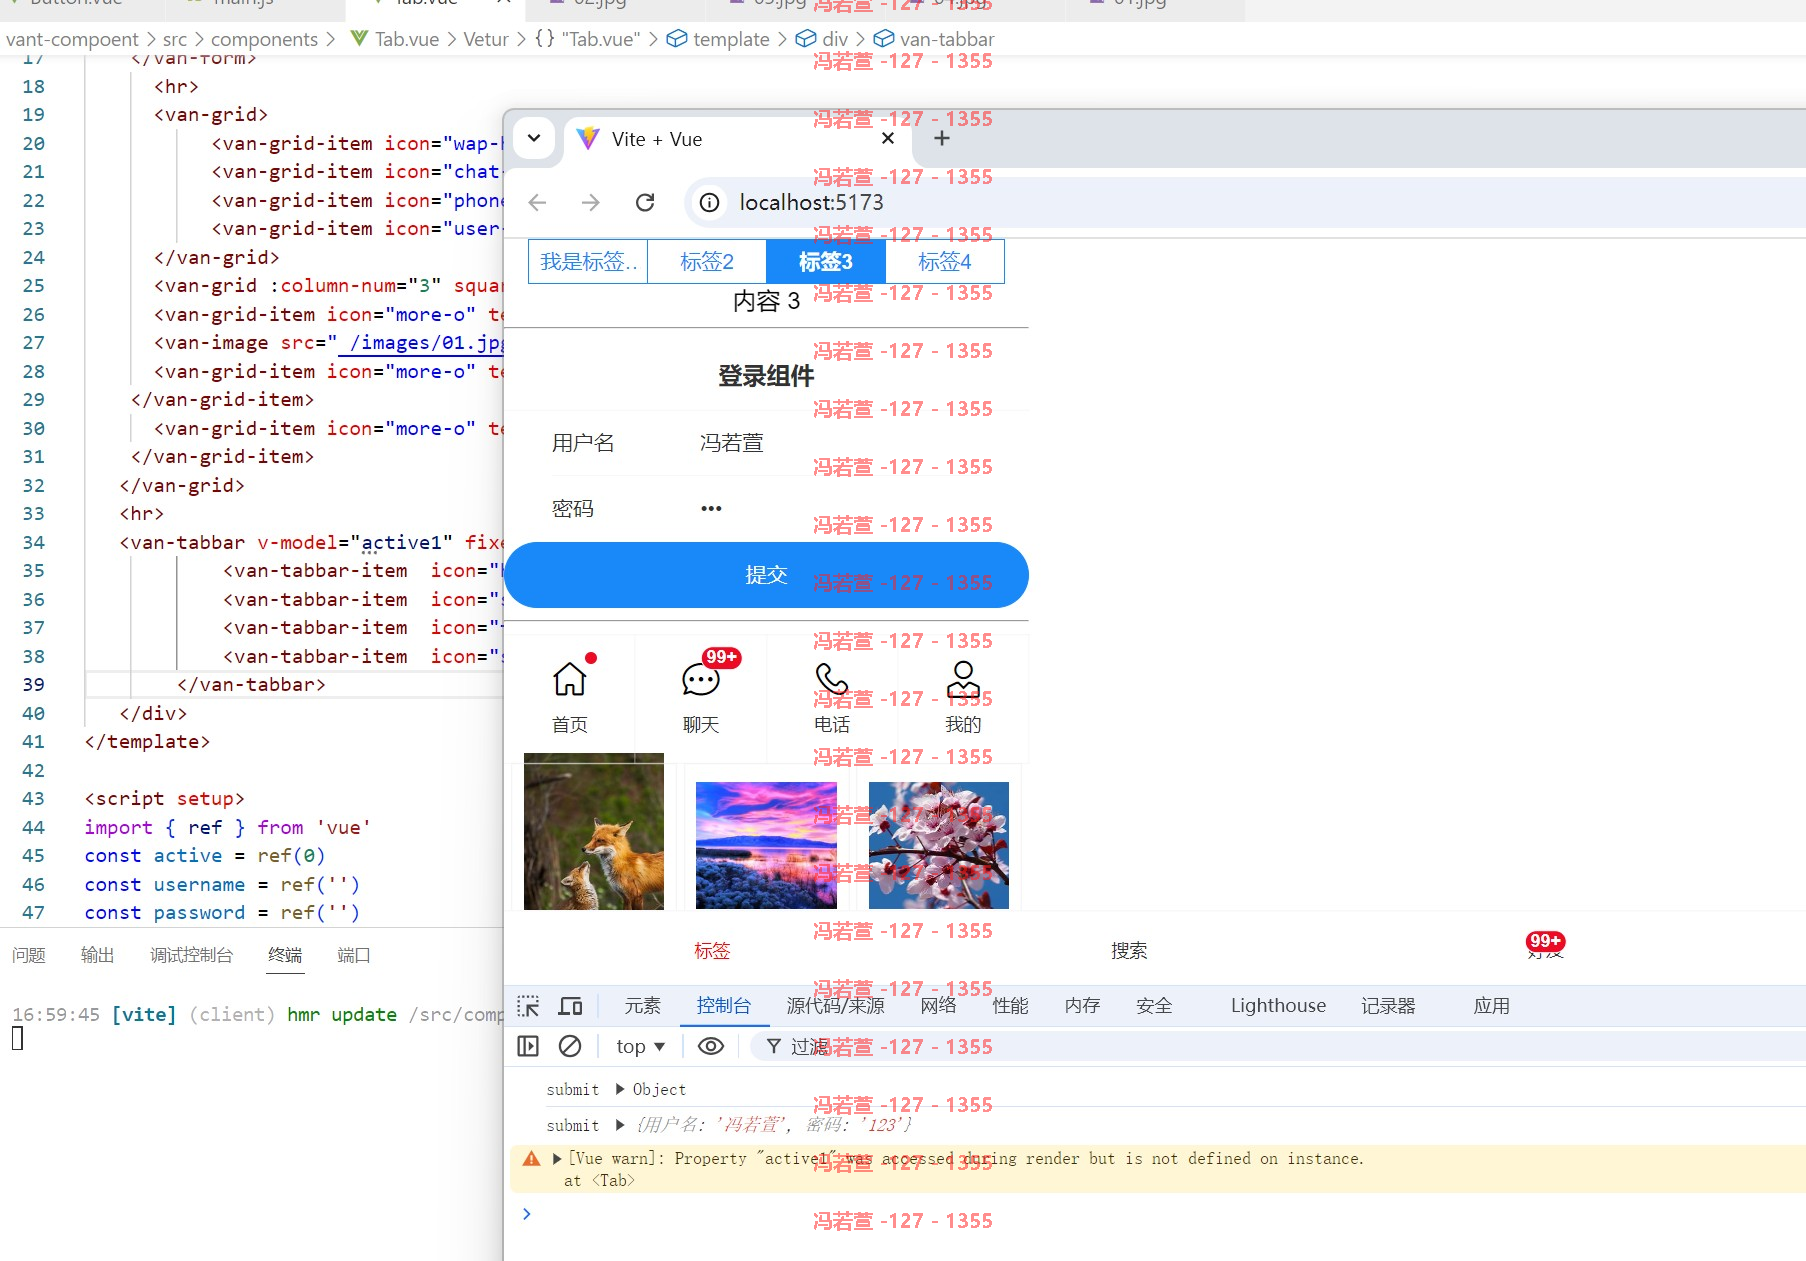Open the 应用 DevTools panel
The image size is (1806, 1261).
[x=1492, y=1006]
